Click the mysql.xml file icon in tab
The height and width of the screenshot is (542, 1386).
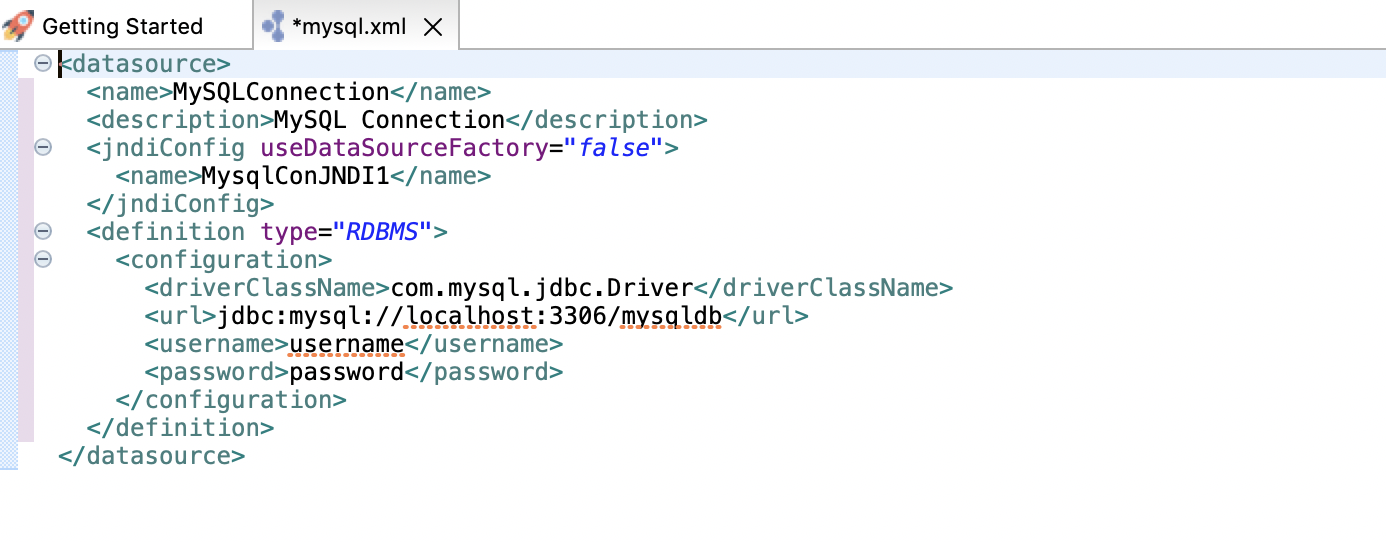point(273,27)
